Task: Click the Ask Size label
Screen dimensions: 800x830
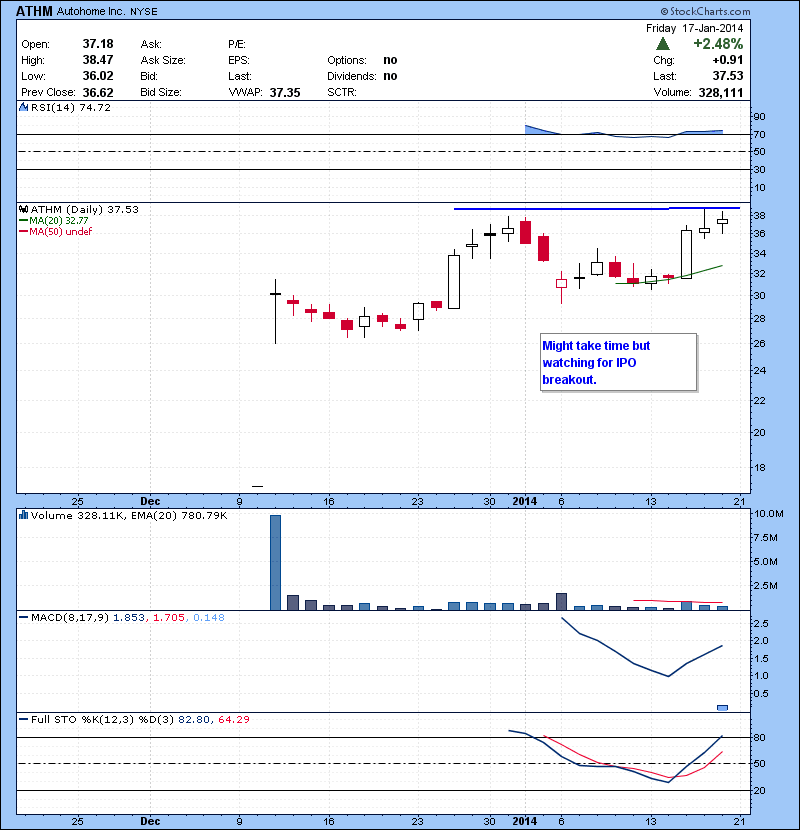Action: (163, 60)
